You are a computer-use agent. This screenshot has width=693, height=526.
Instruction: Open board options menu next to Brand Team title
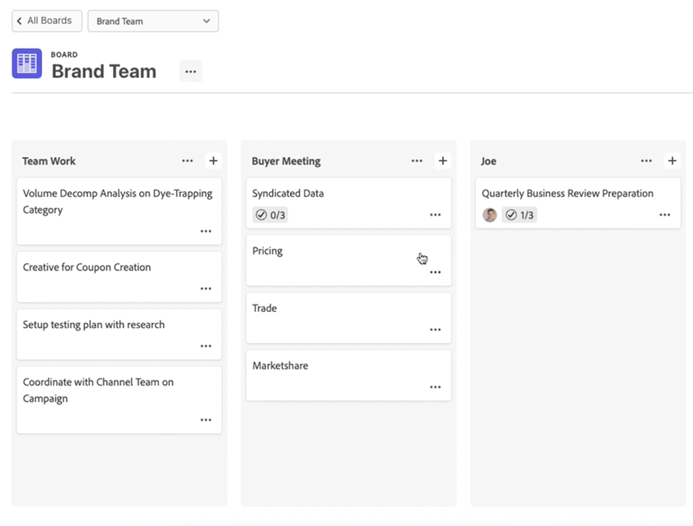click(190, 71)
